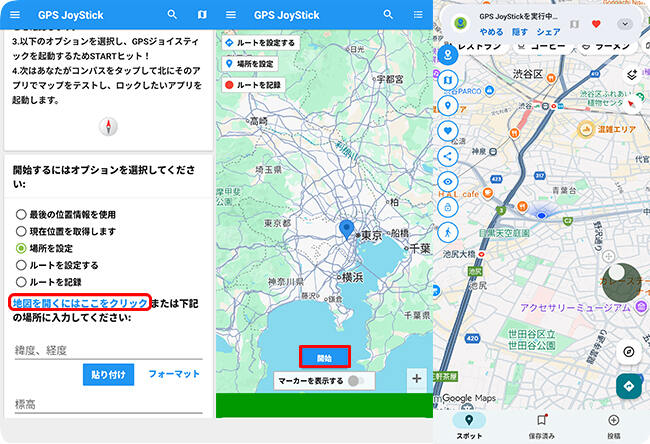
Task: Tap アクセサリーミュージアム place label
Action: (576, 307)
